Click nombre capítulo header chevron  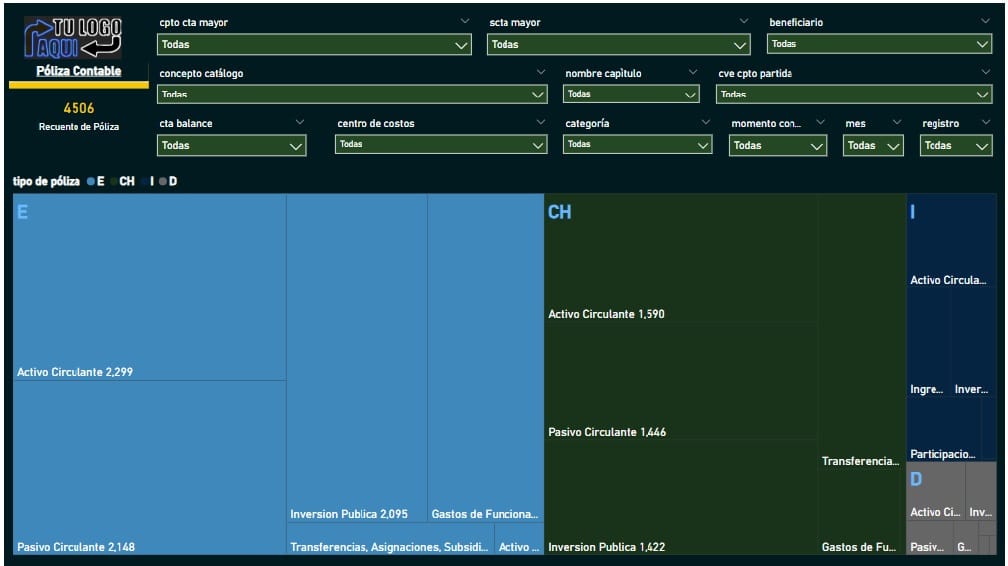point(692,73)
